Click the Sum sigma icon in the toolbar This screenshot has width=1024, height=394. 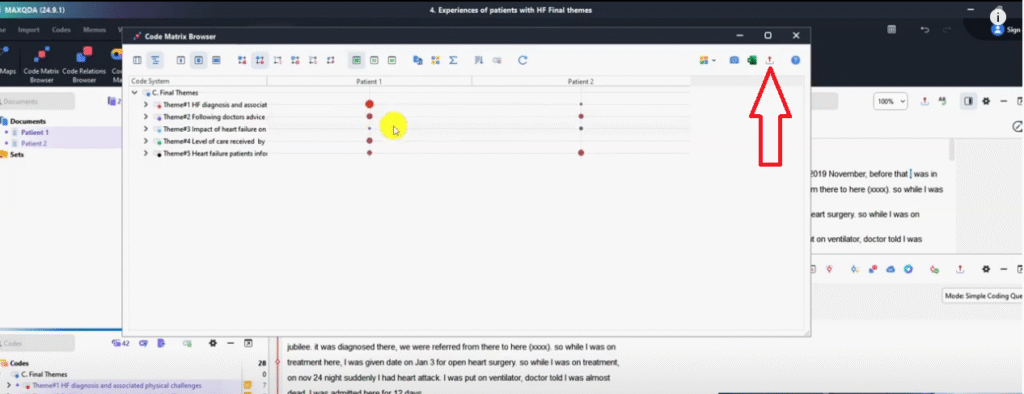click(453, 60)
